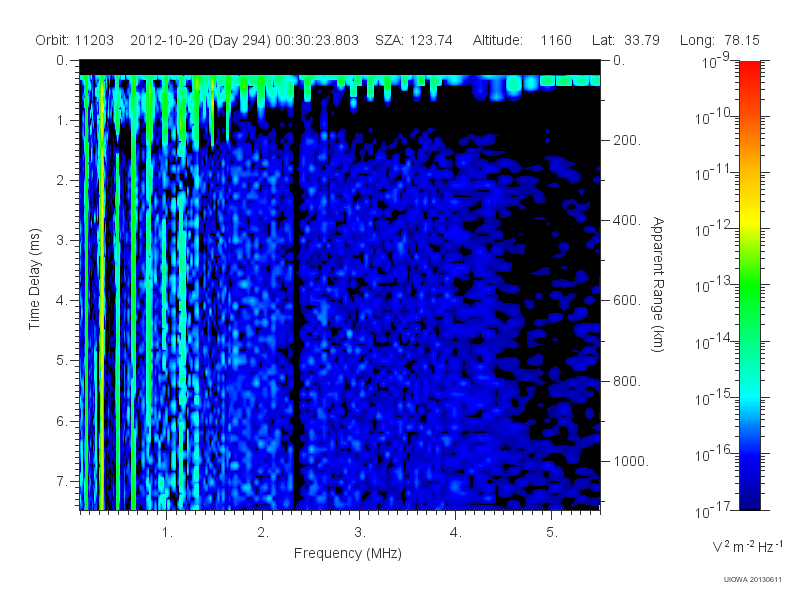
Task: Click the color bar label 10^-13
Action: (713, 284)
